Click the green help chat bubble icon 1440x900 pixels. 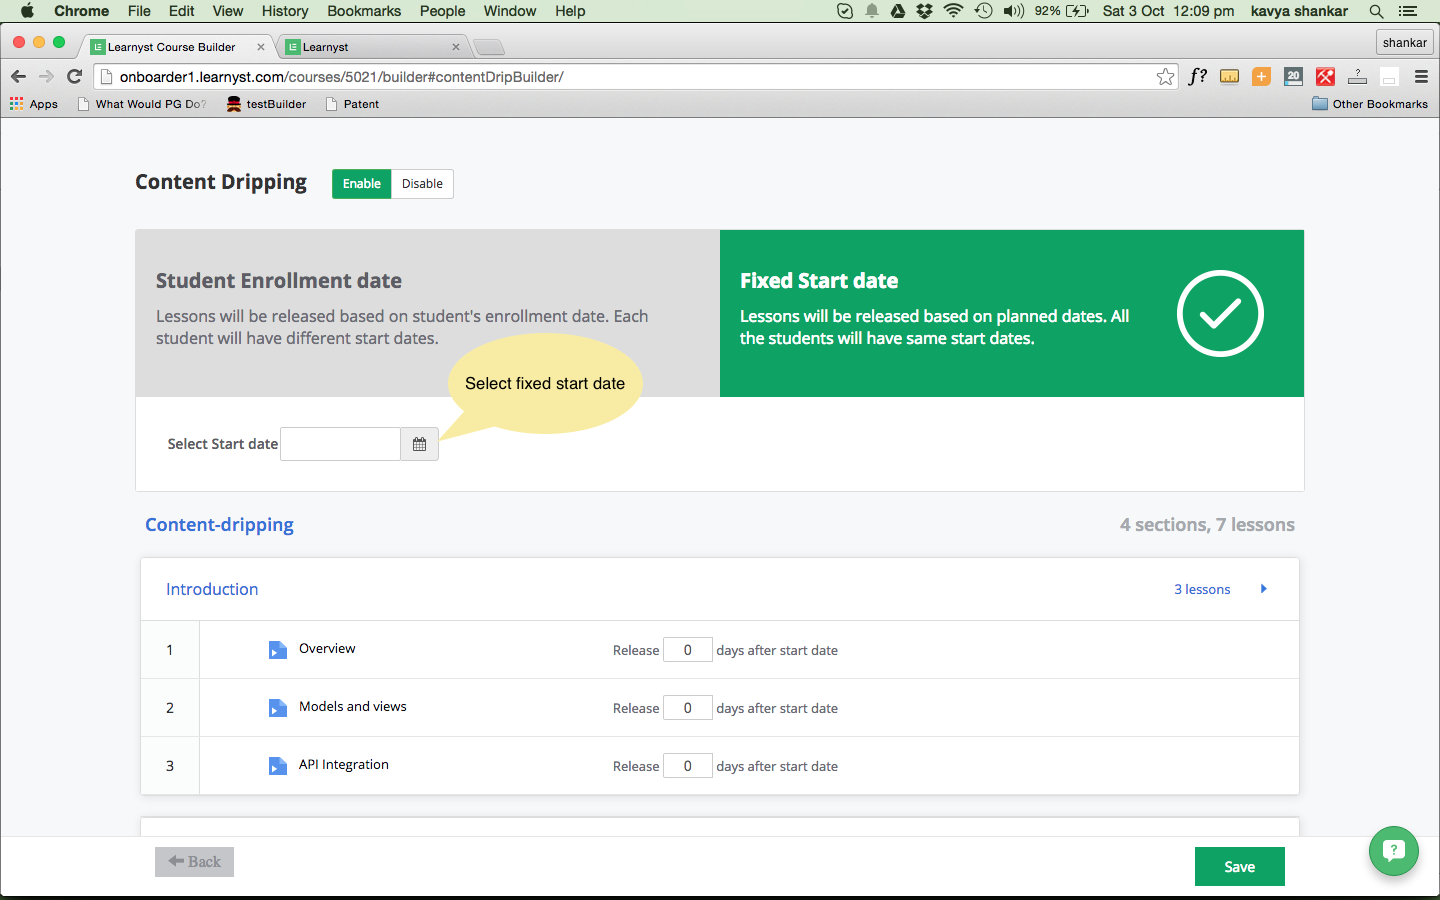pos(1394,851)
